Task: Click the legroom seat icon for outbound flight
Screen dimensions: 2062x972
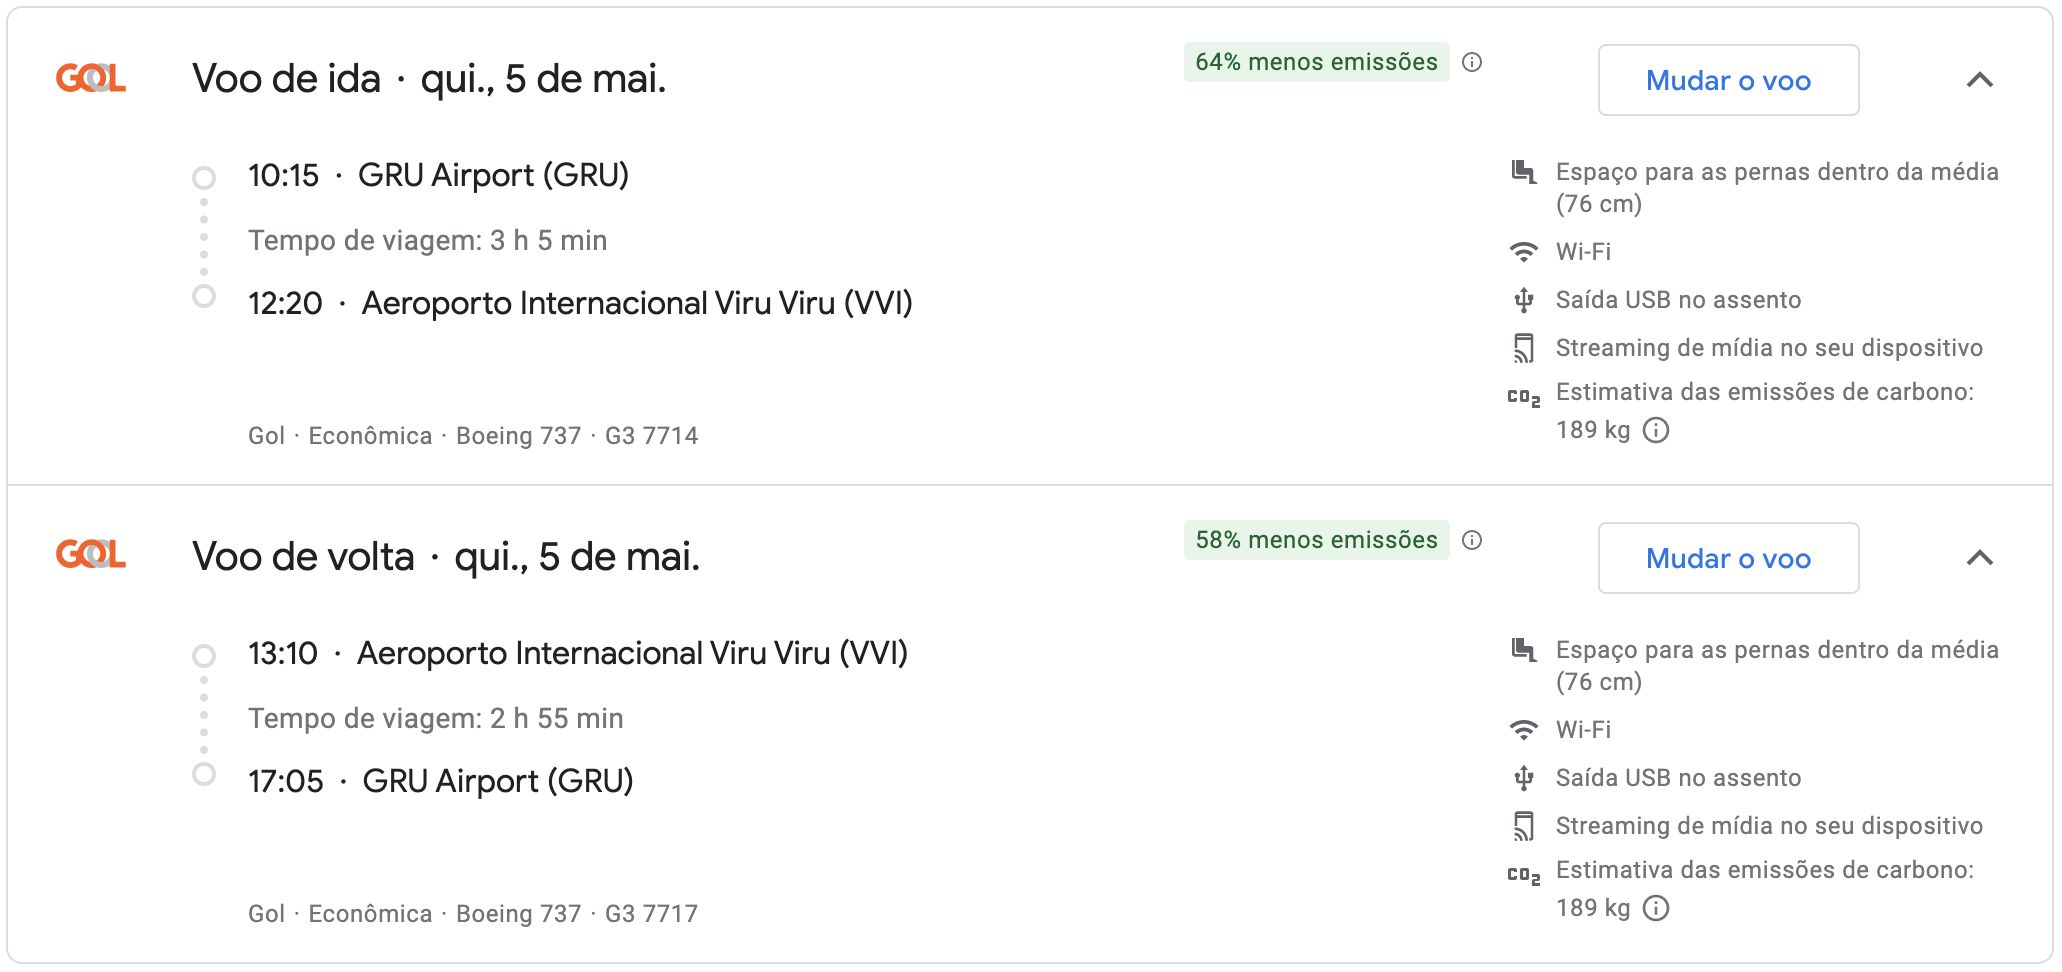Action: click(1523, 172)
